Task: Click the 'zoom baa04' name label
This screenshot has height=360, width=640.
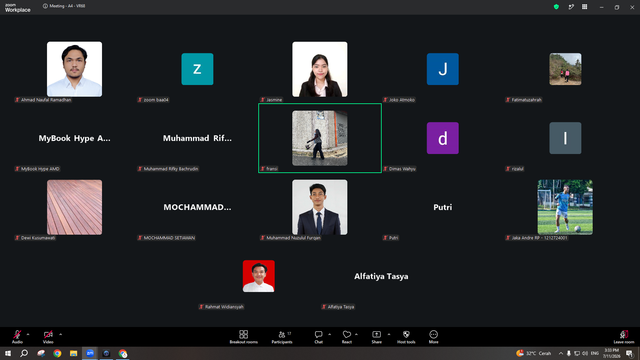Action: click(153, 100)
